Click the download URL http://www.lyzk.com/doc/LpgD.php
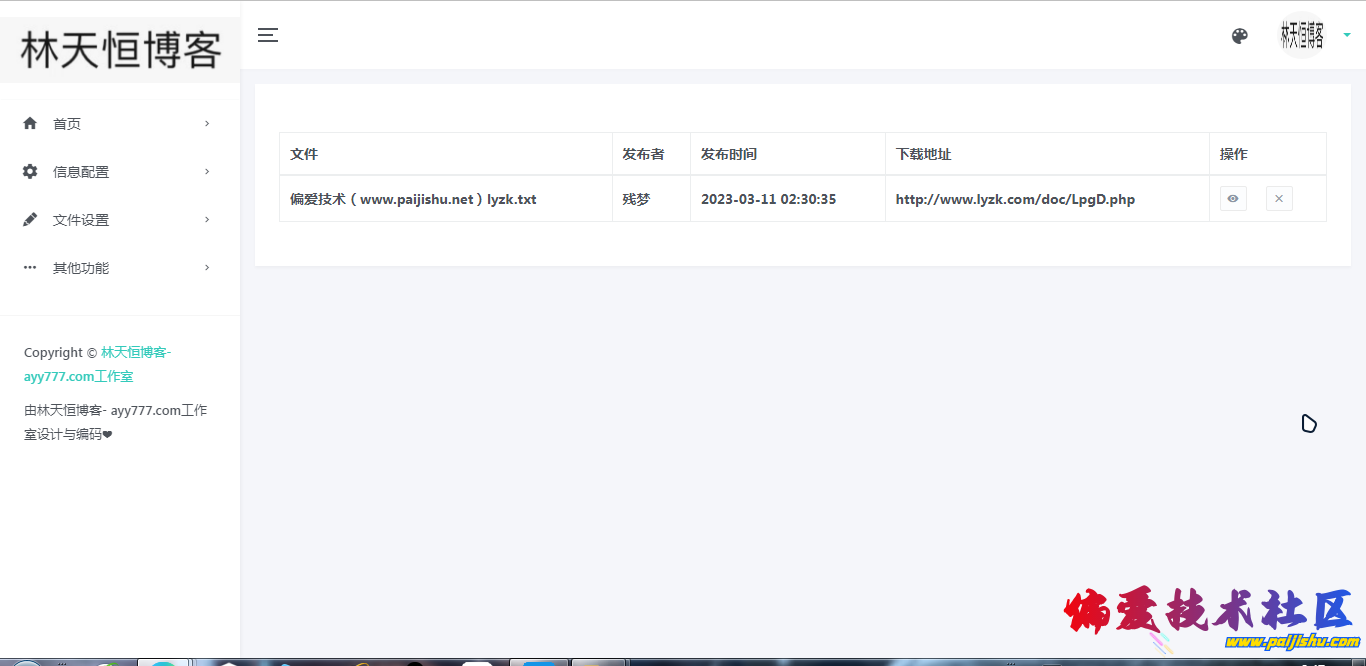Screen dimensions: 1366x666 coord(1015,199)
